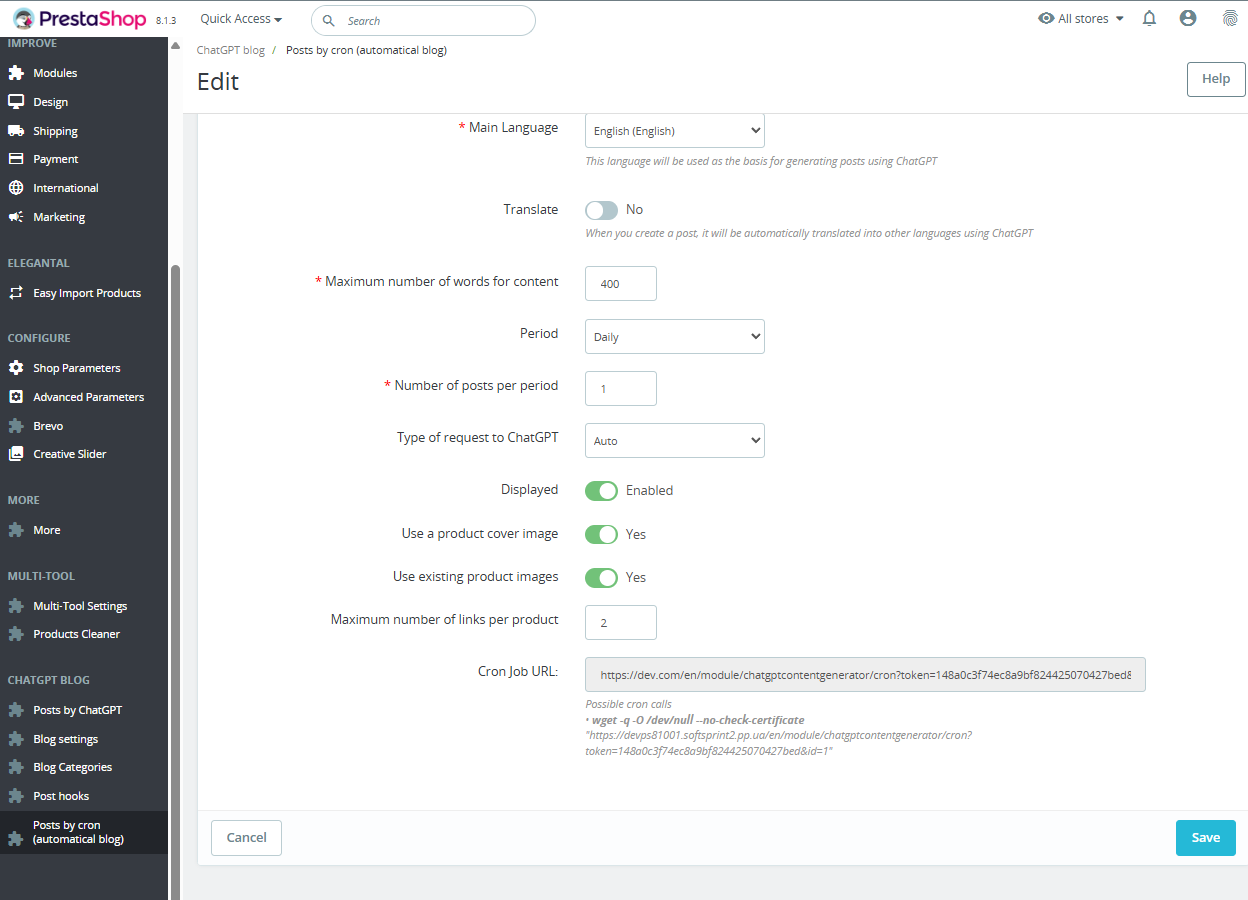
Task: Click the Blog Categories icon
Action: pyautogui.click(x=16, y=767)
